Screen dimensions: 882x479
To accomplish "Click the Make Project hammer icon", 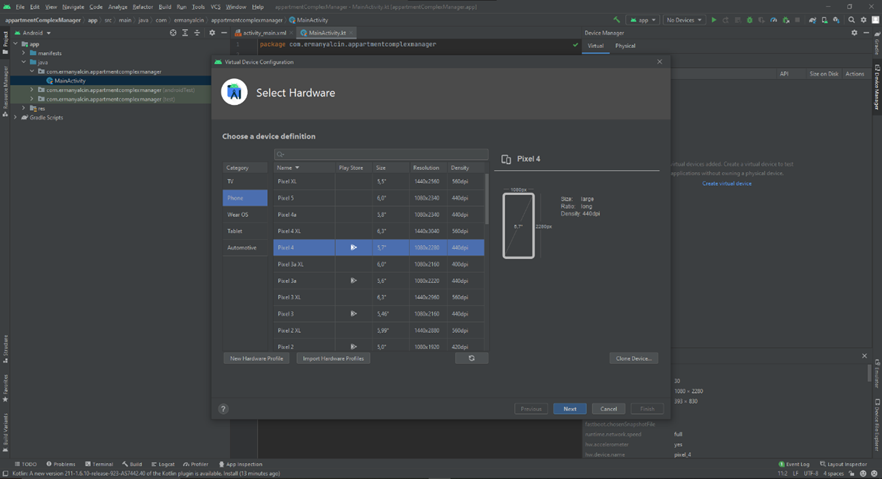I will click(616, 20).
